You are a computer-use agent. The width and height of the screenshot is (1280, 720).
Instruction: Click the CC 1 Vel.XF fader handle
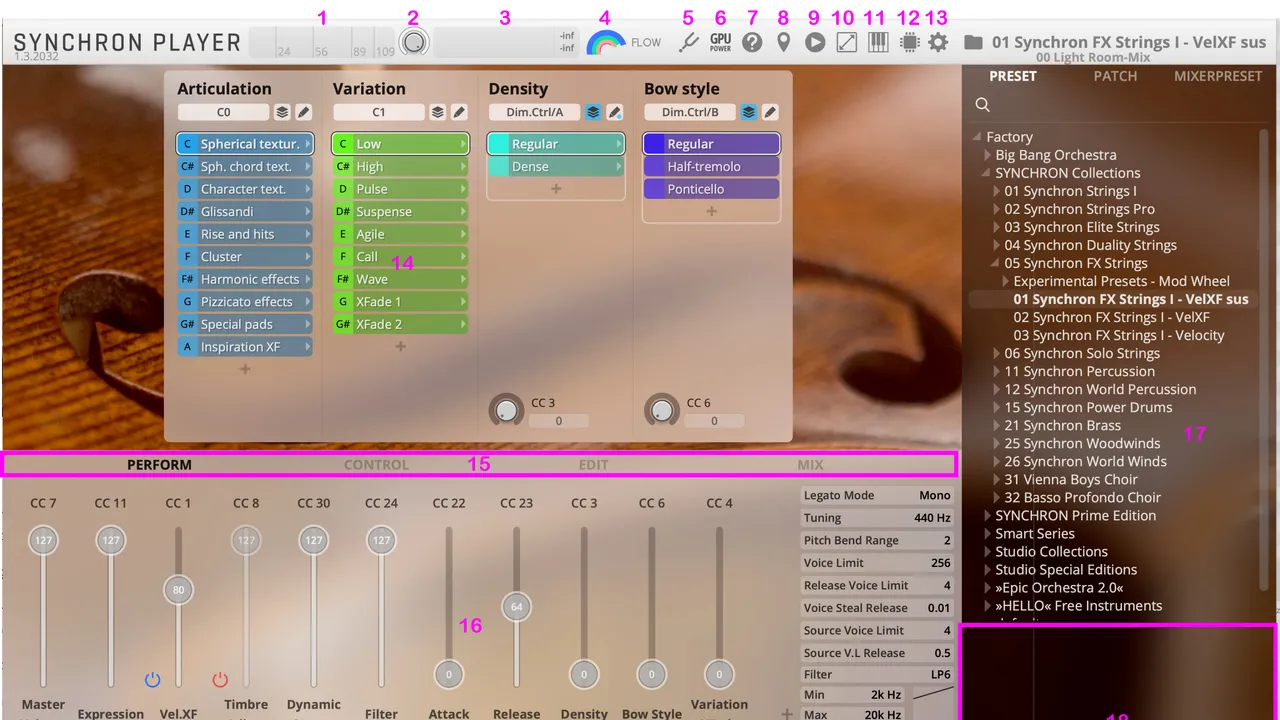[178, 589]
